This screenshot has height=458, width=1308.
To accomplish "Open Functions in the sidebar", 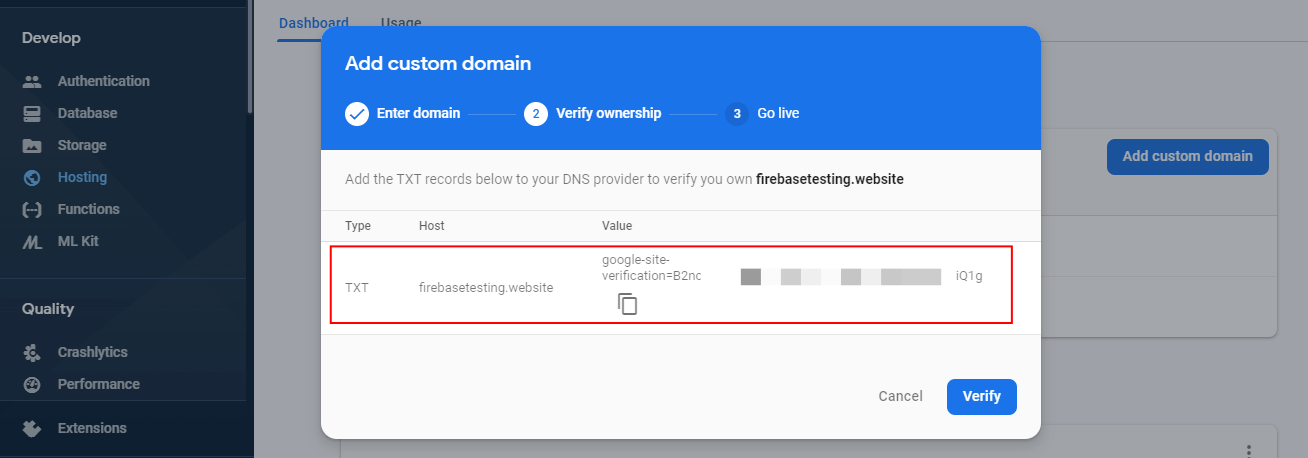I will click(x=89, y=209).
